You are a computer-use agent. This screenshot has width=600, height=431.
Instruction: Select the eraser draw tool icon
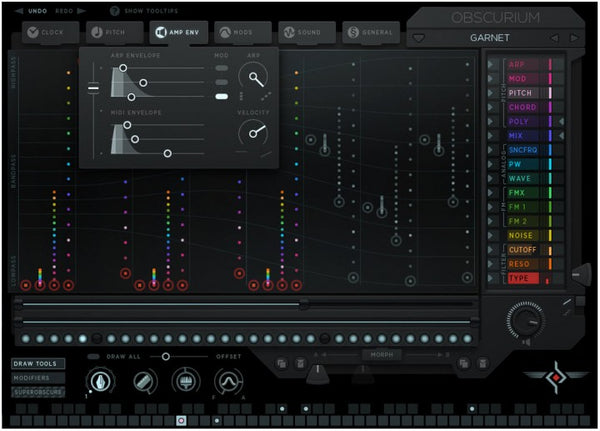tap(143, 381)
